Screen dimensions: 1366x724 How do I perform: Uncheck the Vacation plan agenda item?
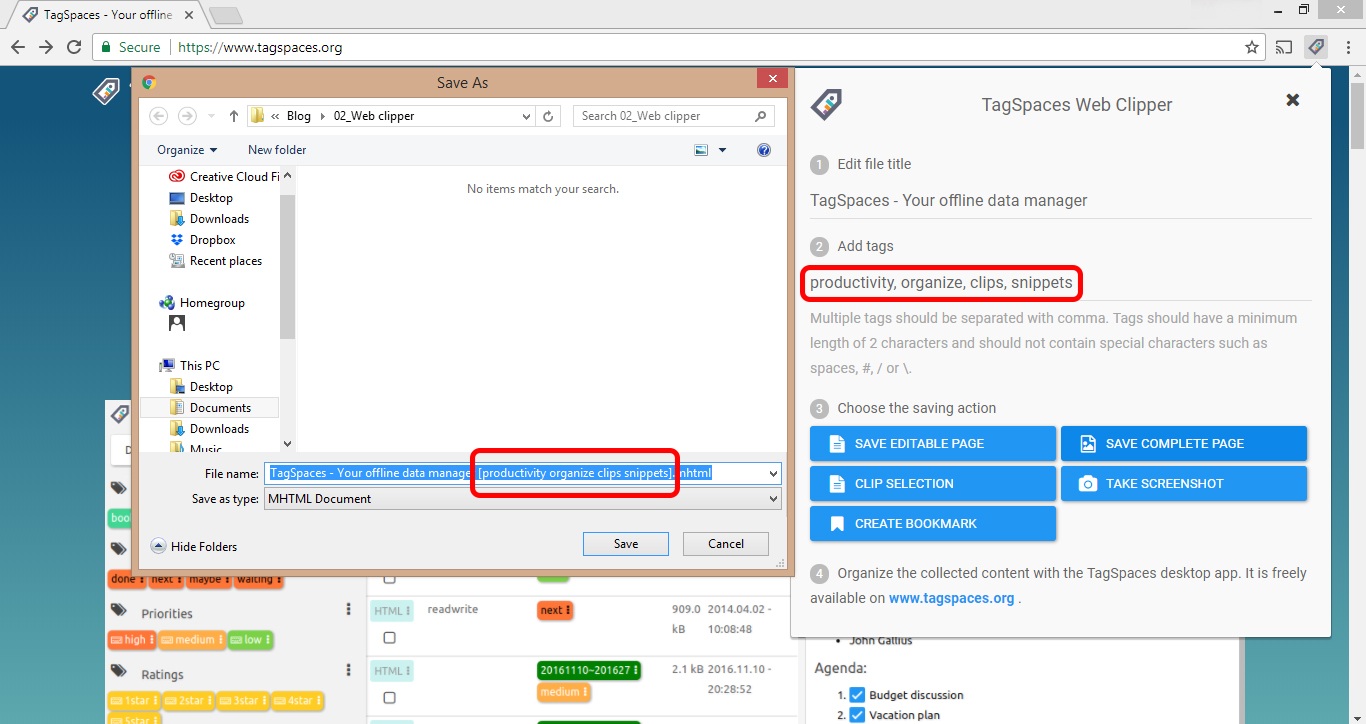tap(856, 715)
